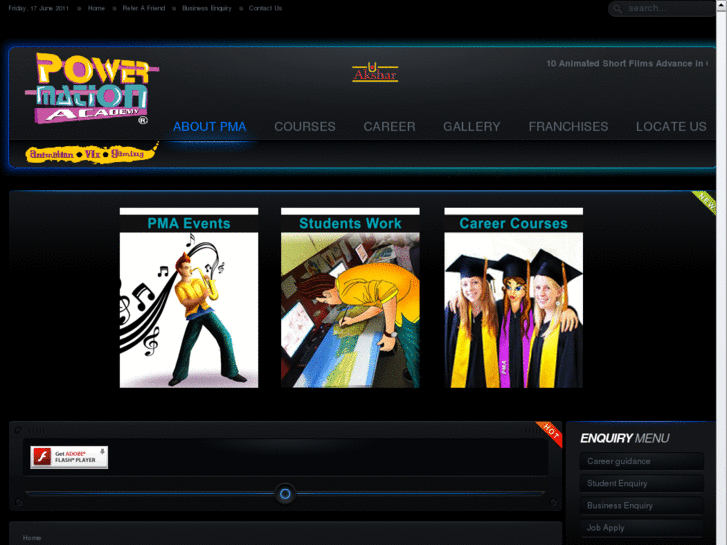Open Contact Us link
The height and width of the screenshot is (545, 727).
click(x=265, y=8)
